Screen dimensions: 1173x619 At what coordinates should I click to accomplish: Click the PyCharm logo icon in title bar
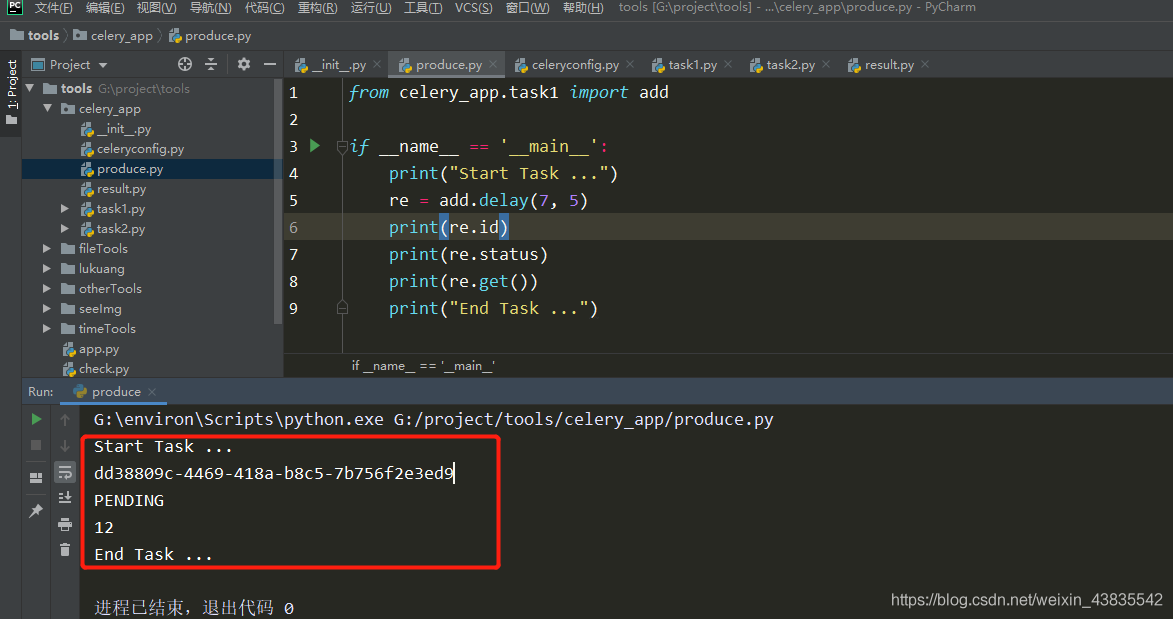(x=14, y=7)
